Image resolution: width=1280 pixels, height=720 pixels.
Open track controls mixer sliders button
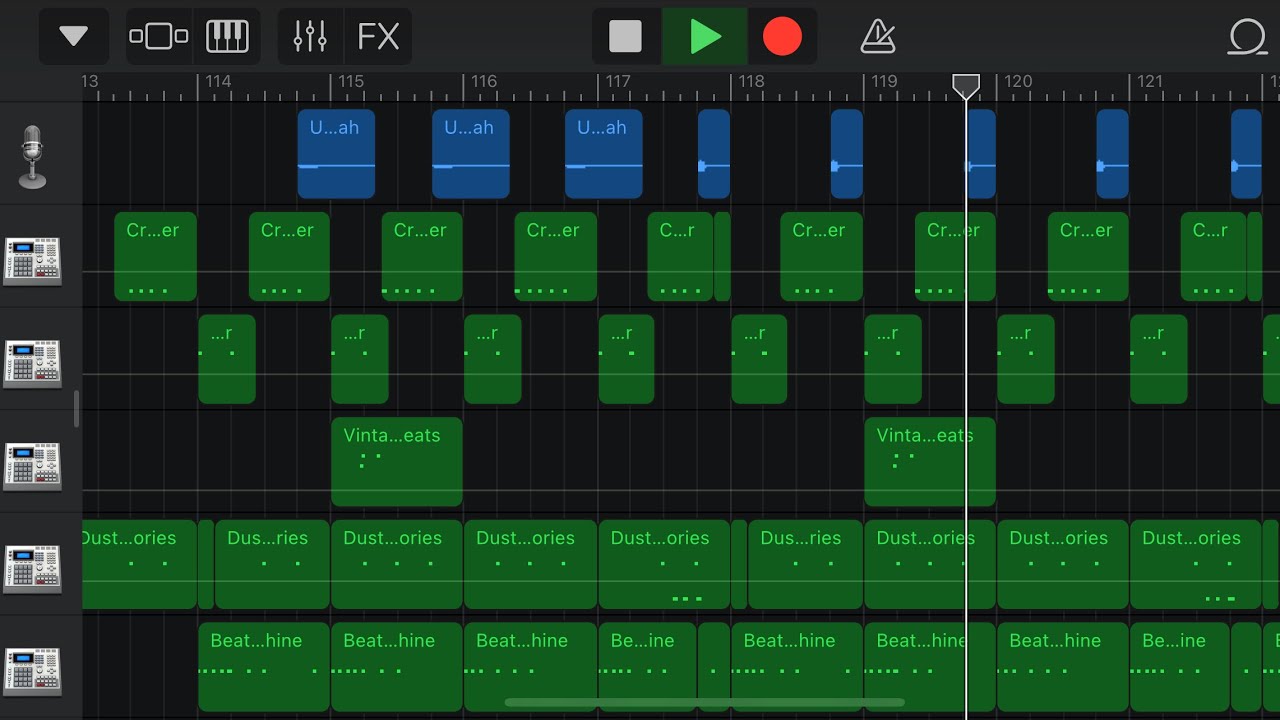click(310, 37)
